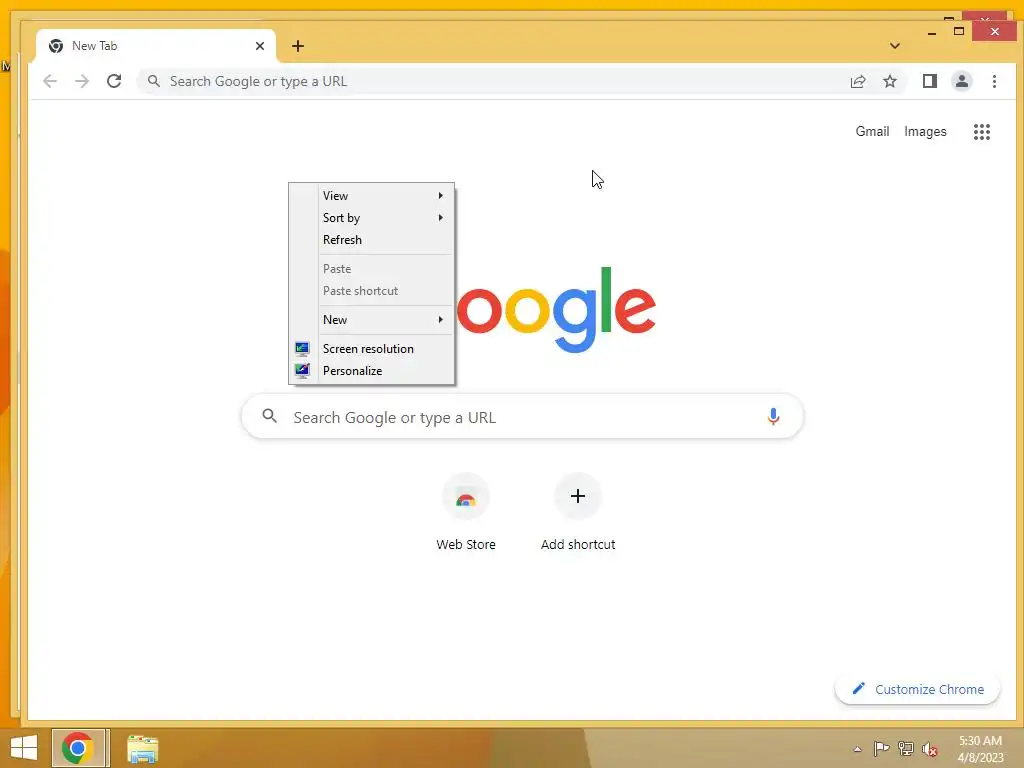Click the Personalize monitor icon
1024x768 pixels.
pos(302,370)
